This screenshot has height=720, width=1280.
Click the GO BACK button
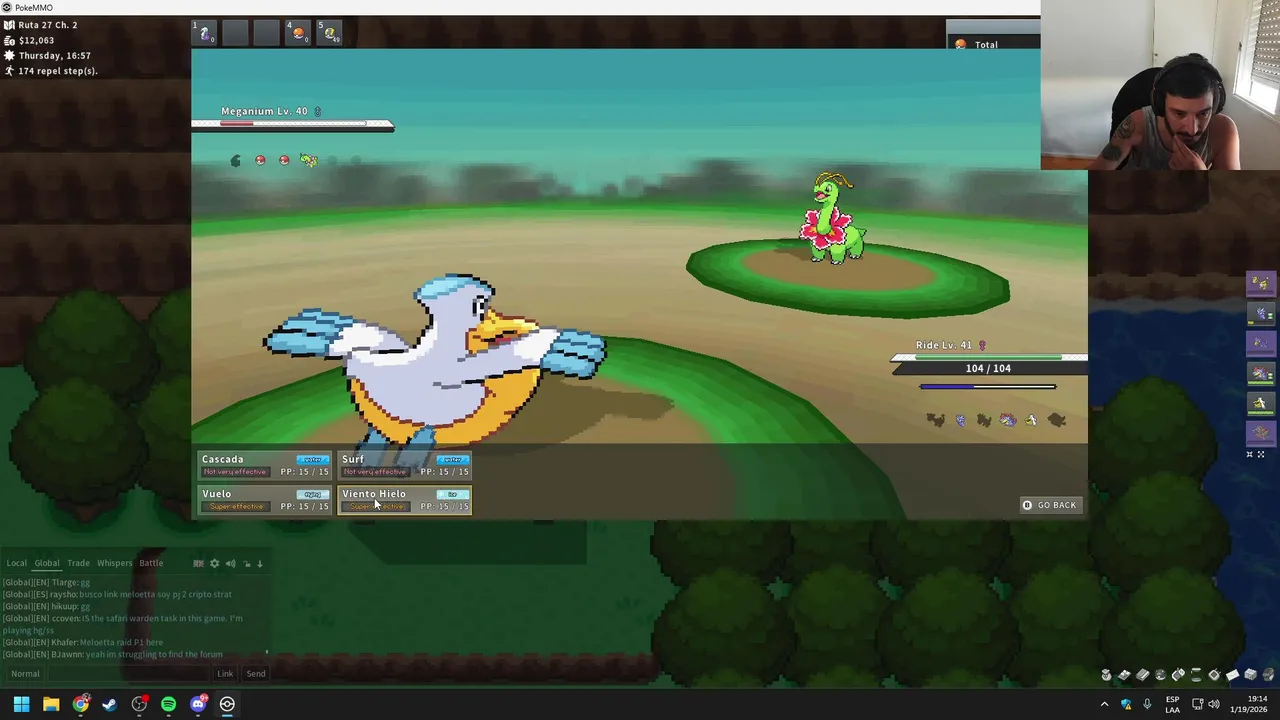(1049, 505)
